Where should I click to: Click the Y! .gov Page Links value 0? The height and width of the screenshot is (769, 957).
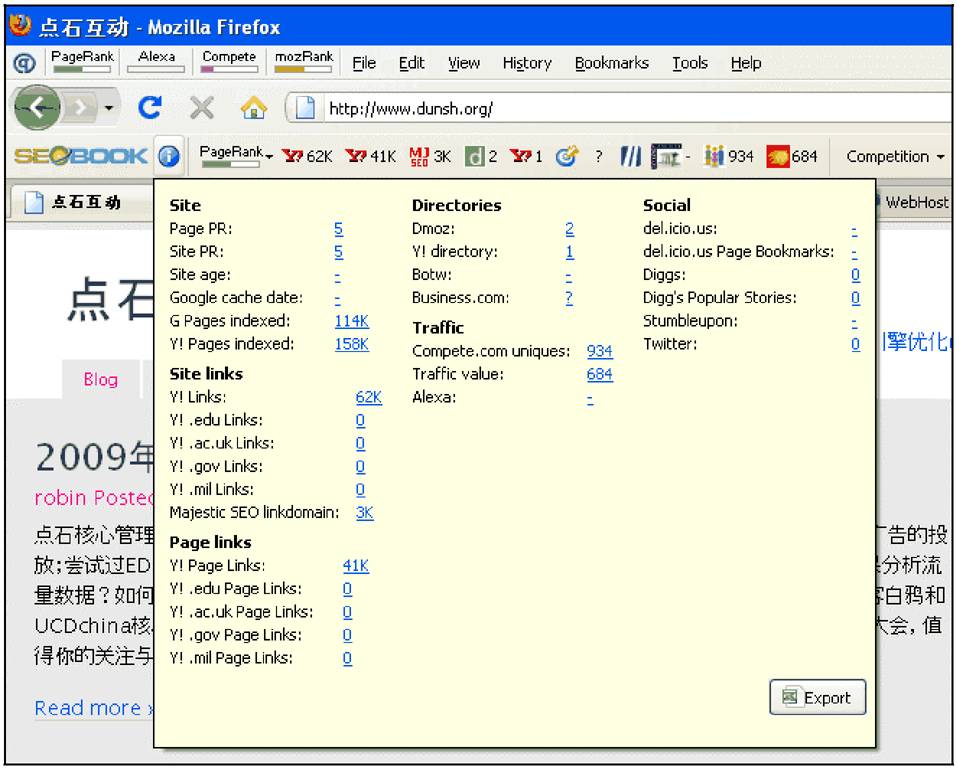tap(347, 635)
